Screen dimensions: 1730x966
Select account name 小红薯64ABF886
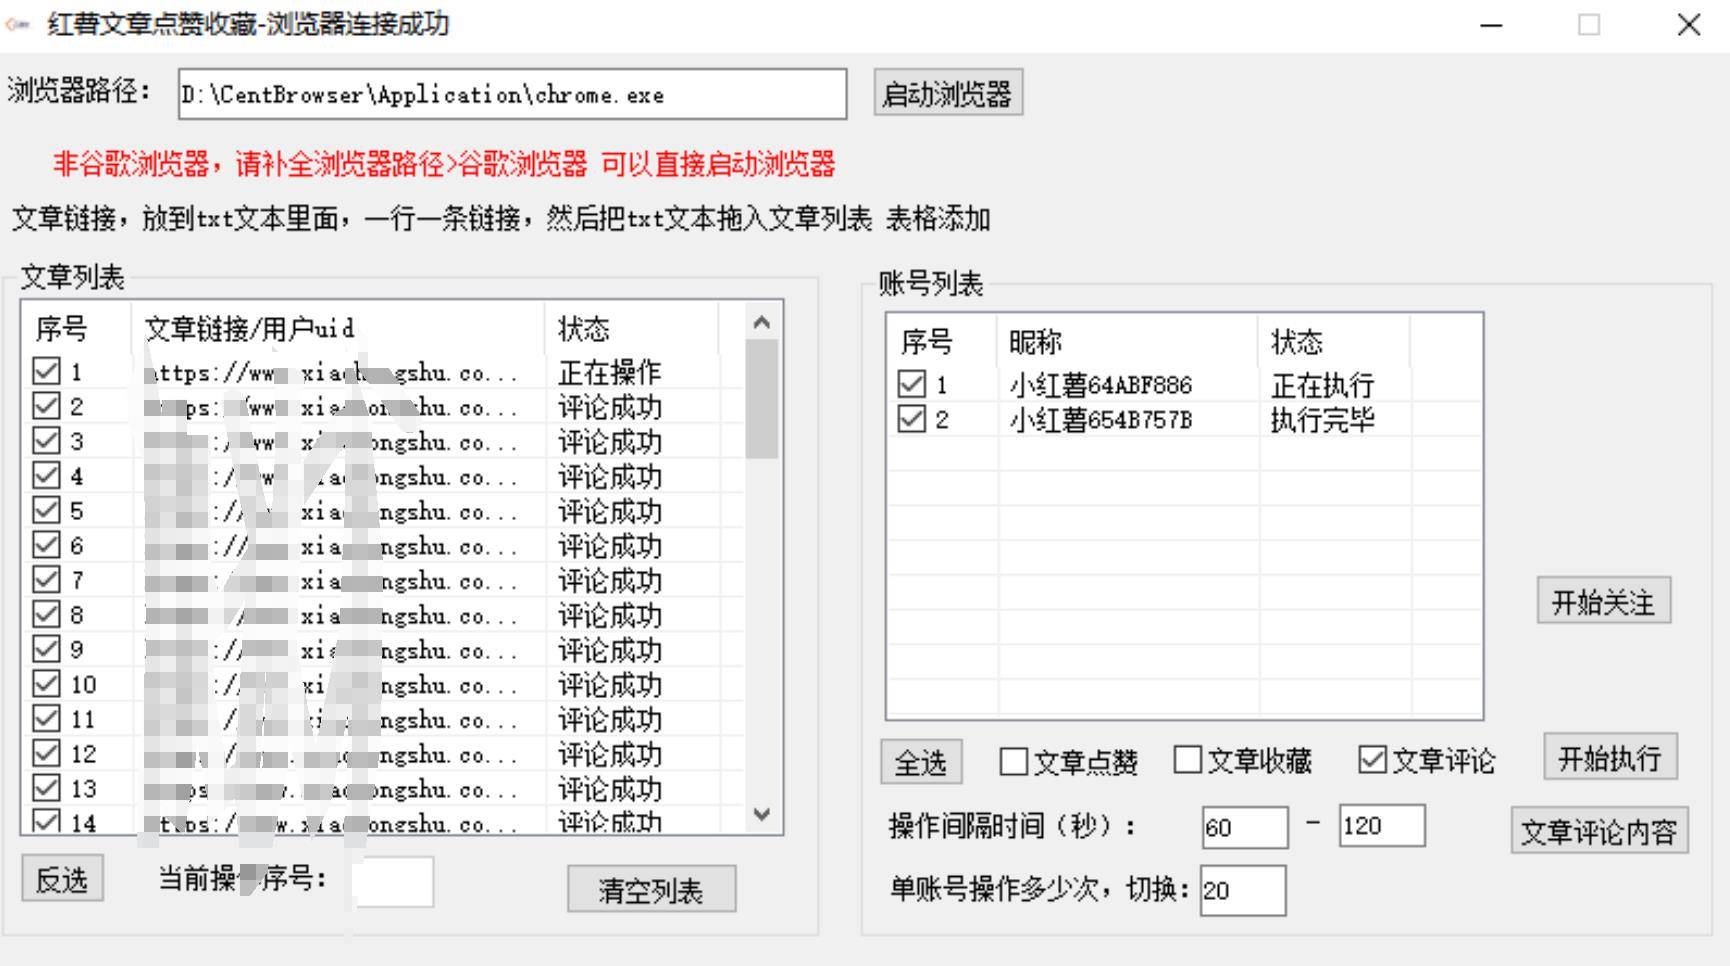coord(1100,385)
